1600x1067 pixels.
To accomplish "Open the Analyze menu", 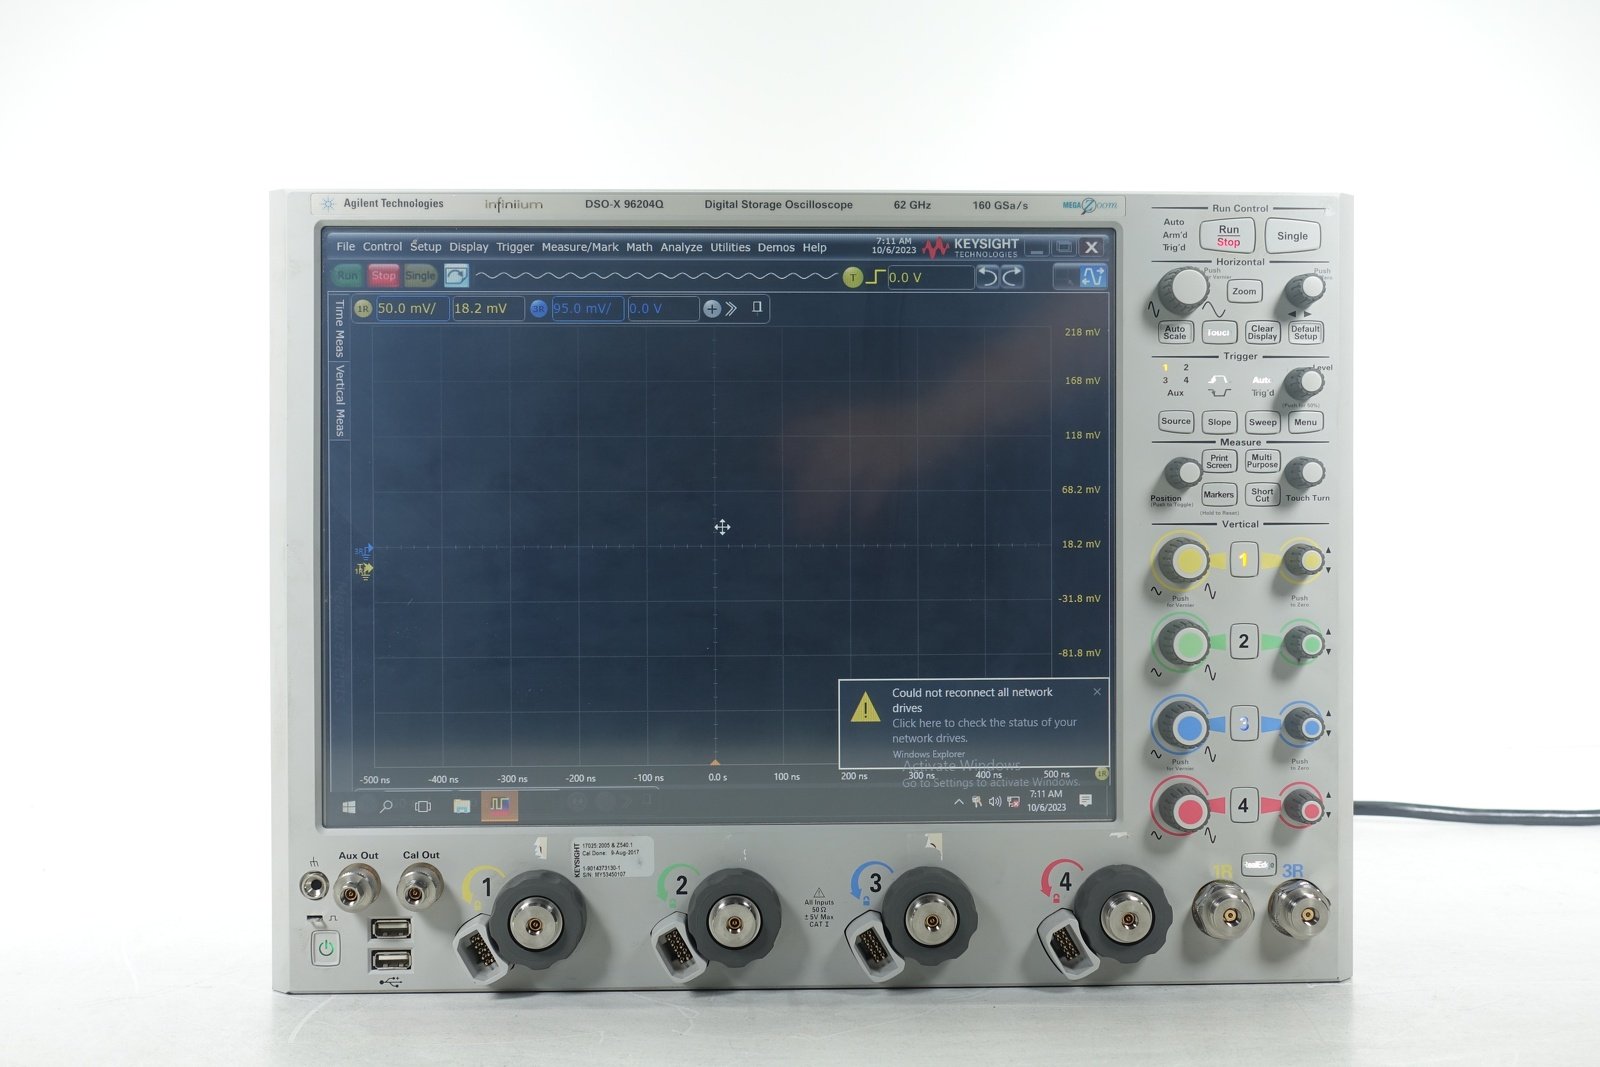I will coord(681,247).
